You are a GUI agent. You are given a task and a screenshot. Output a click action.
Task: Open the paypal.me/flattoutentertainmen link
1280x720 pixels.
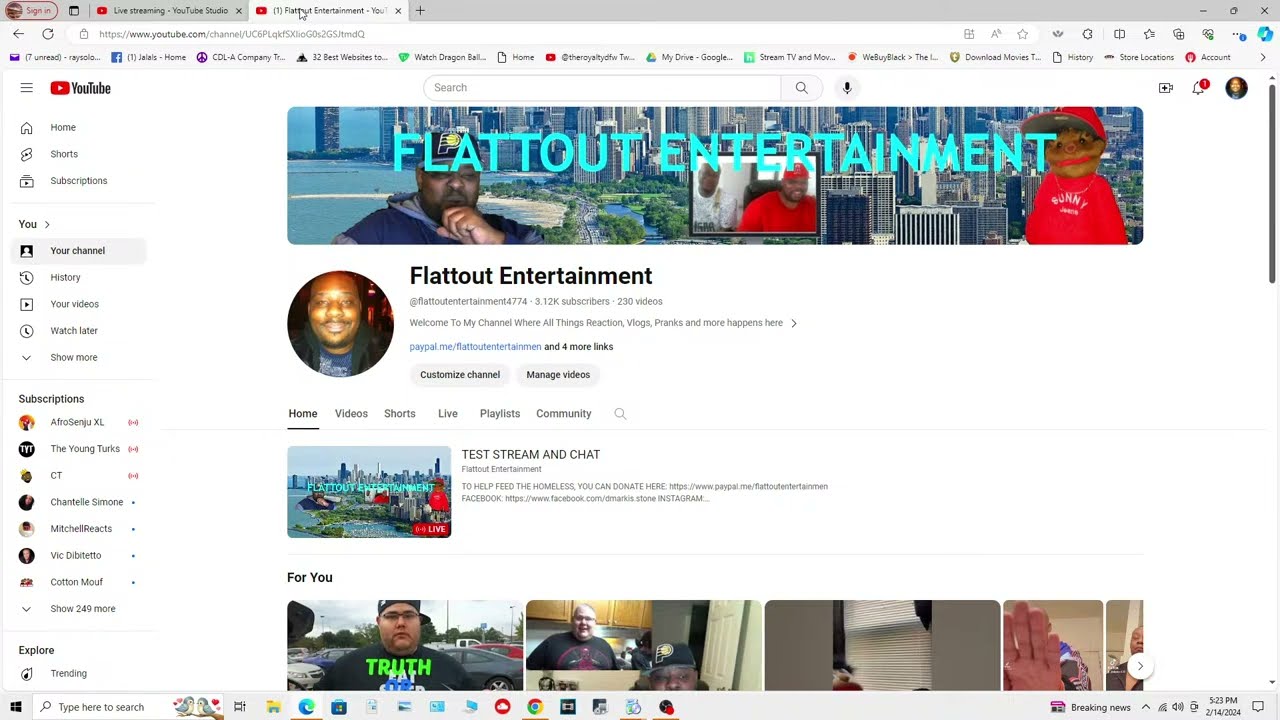point(475,347)
